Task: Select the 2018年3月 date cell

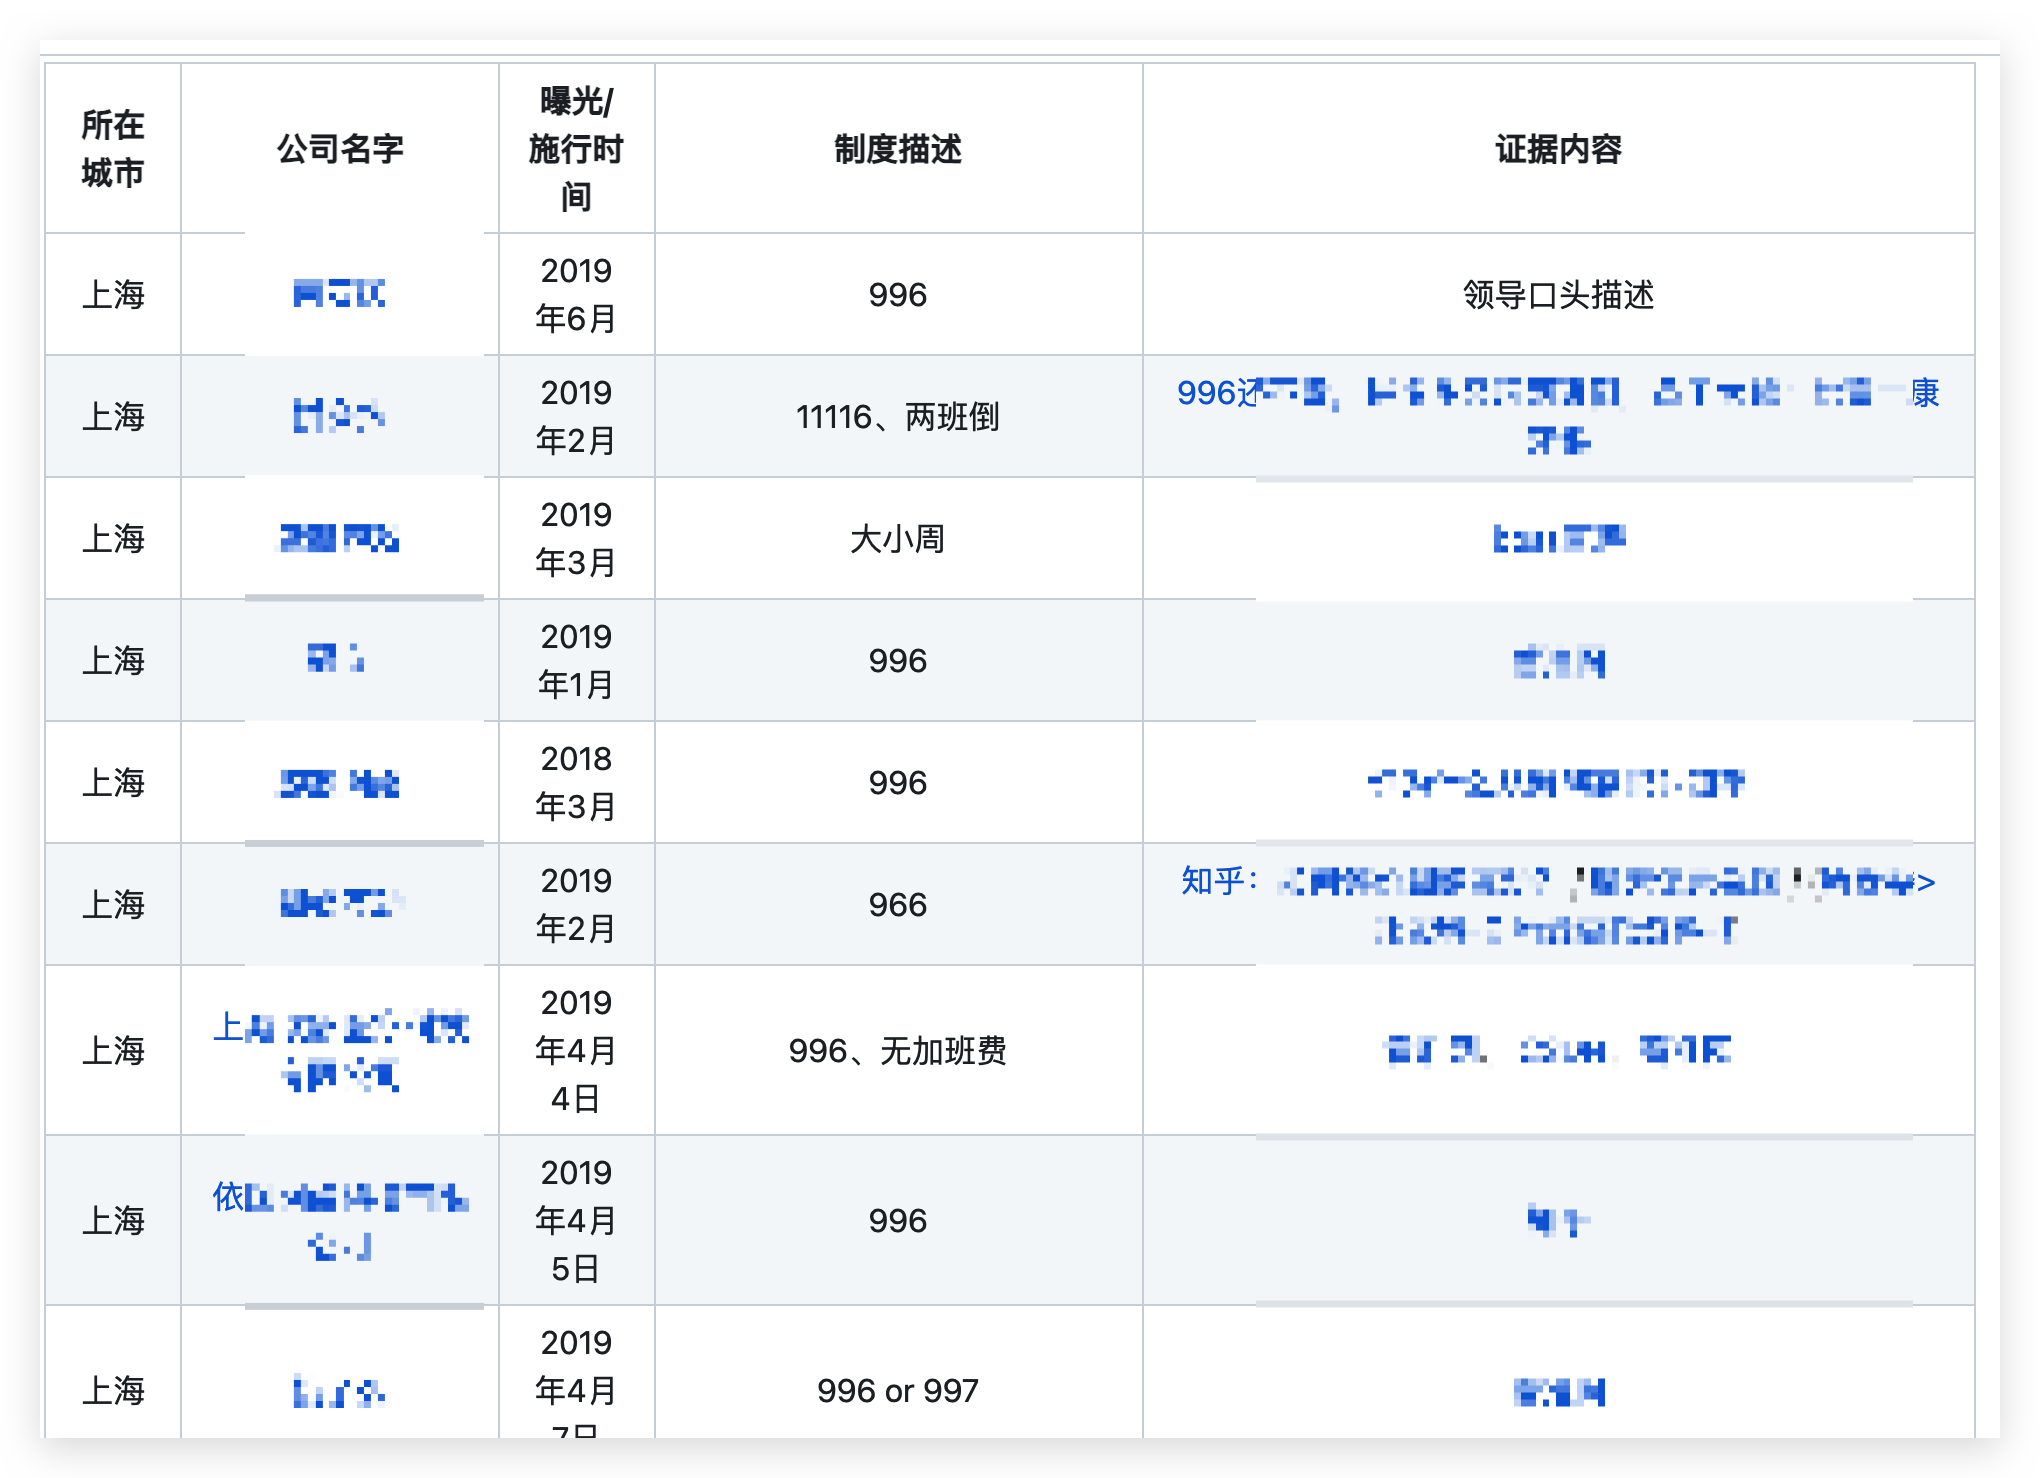Action: coord(576,782)
